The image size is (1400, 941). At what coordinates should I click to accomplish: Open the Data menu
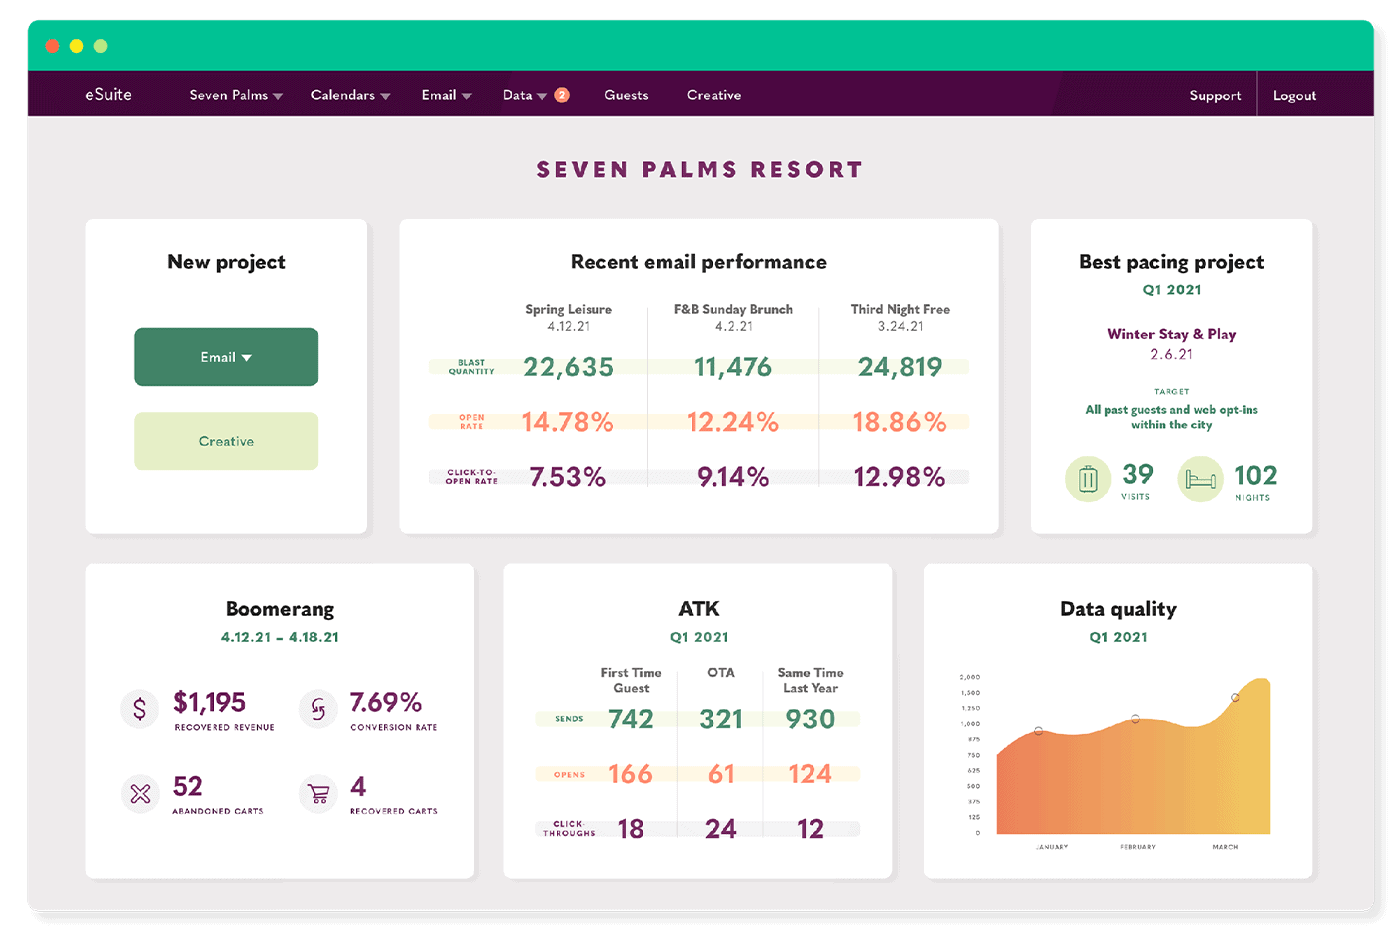(518, 95)
